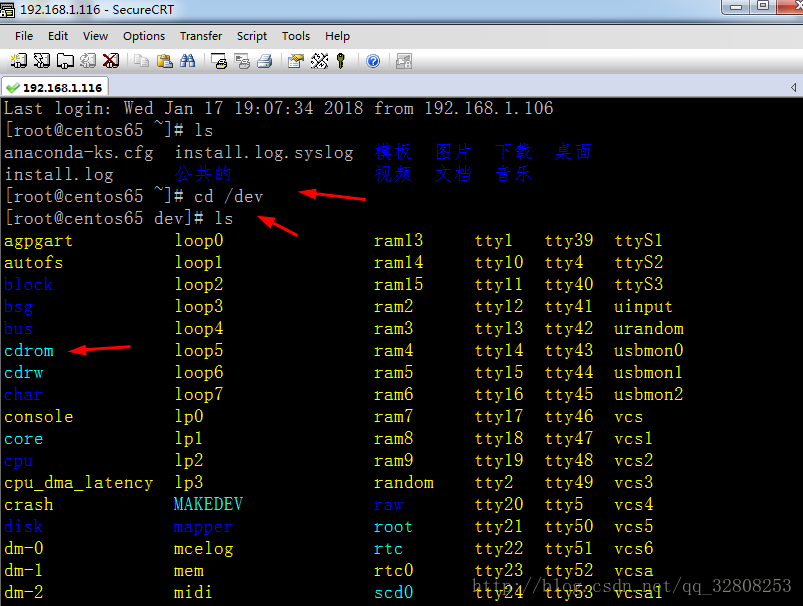Open the Keymap Editor icon
This screenshot has height=606, width=803.
(320, 61)
